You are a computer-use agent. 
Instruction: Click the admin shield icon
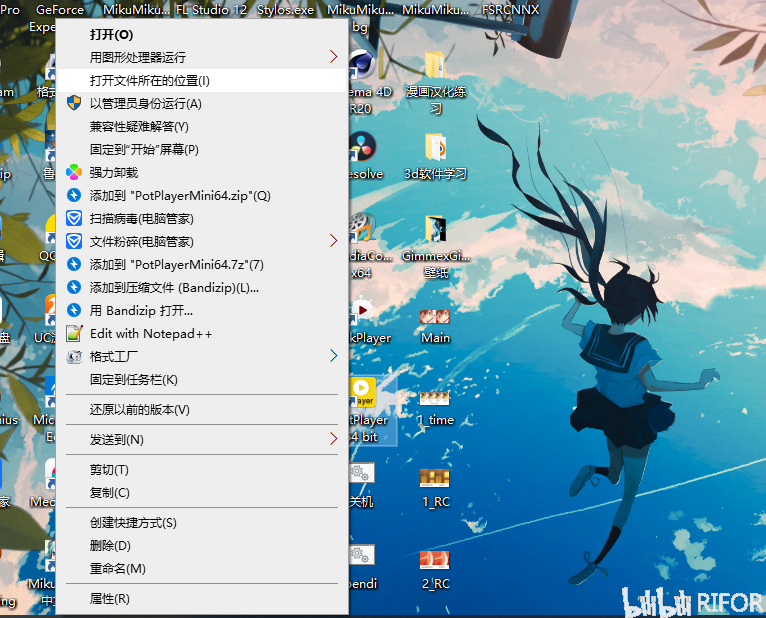74,103
